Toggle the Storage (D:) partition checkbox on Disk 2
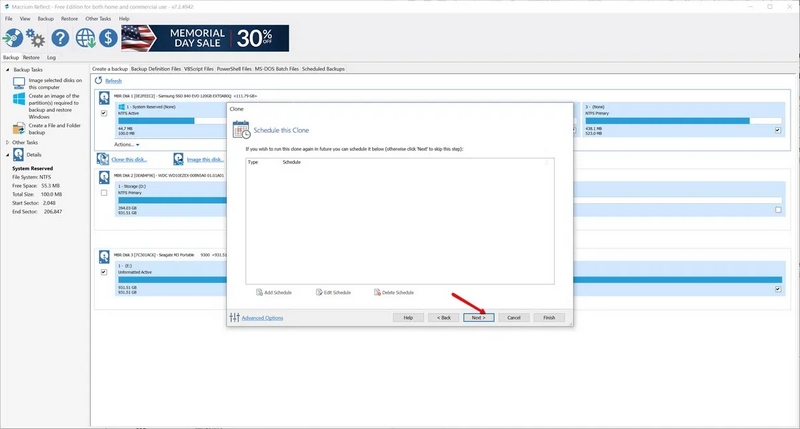 pyautogui.click(x=104, y=193)
